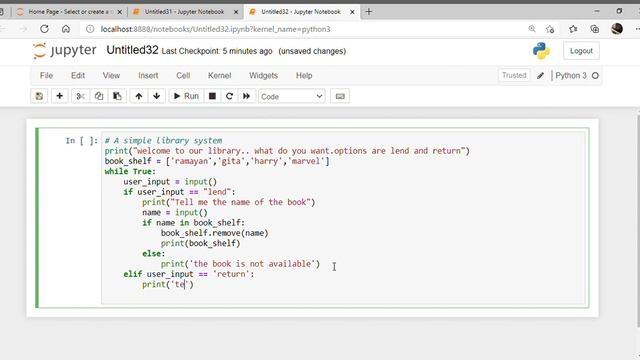The height and width of the screenshot is (360, 640).
Task: Add page to favorites star icon
Action: pos(550,29)
